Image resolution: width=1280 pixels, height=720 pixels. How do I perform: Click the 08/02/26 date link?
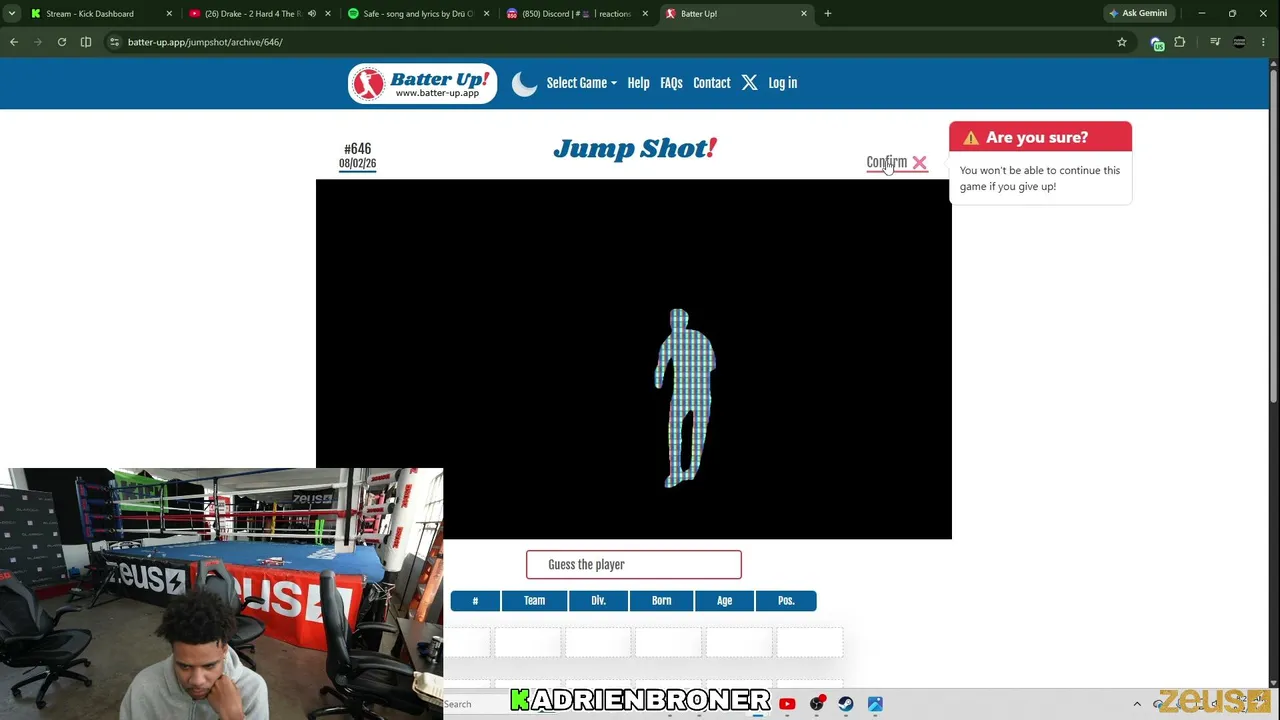click(357, 164)
